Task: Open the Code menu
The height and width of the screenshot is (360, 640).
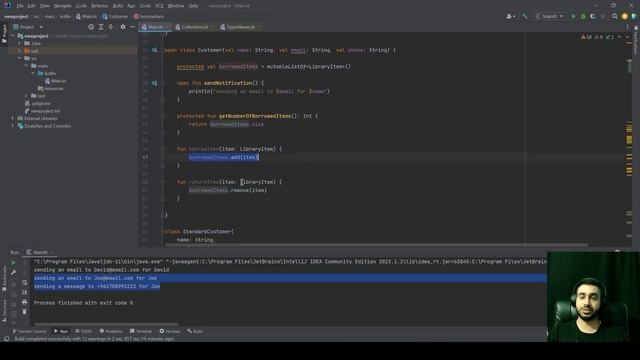Action: tap(81, 6)
